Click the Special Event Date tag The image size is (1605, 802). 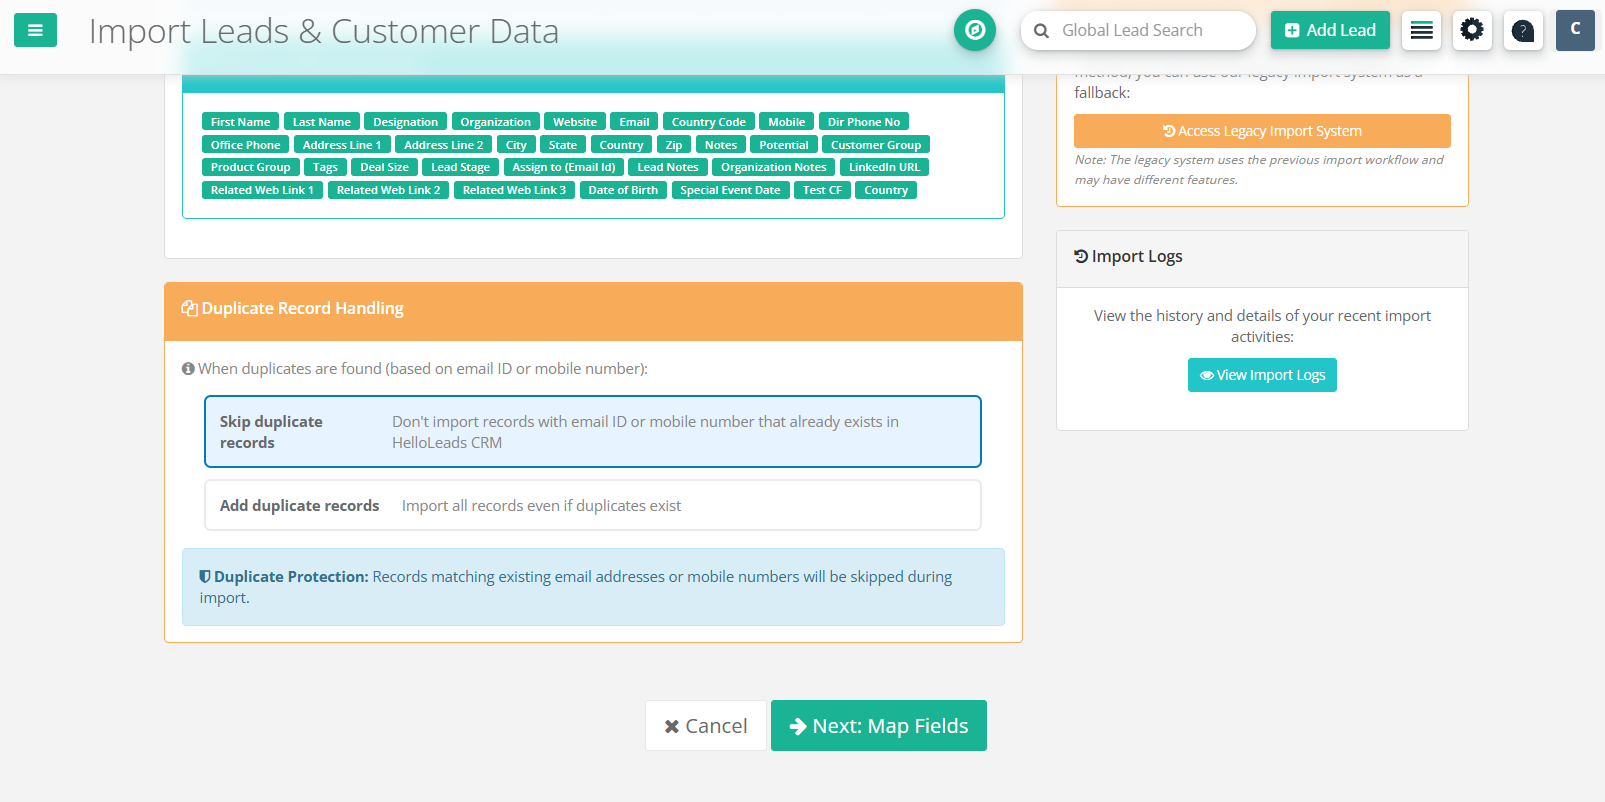pyautogui.click(x=730, y=190)
